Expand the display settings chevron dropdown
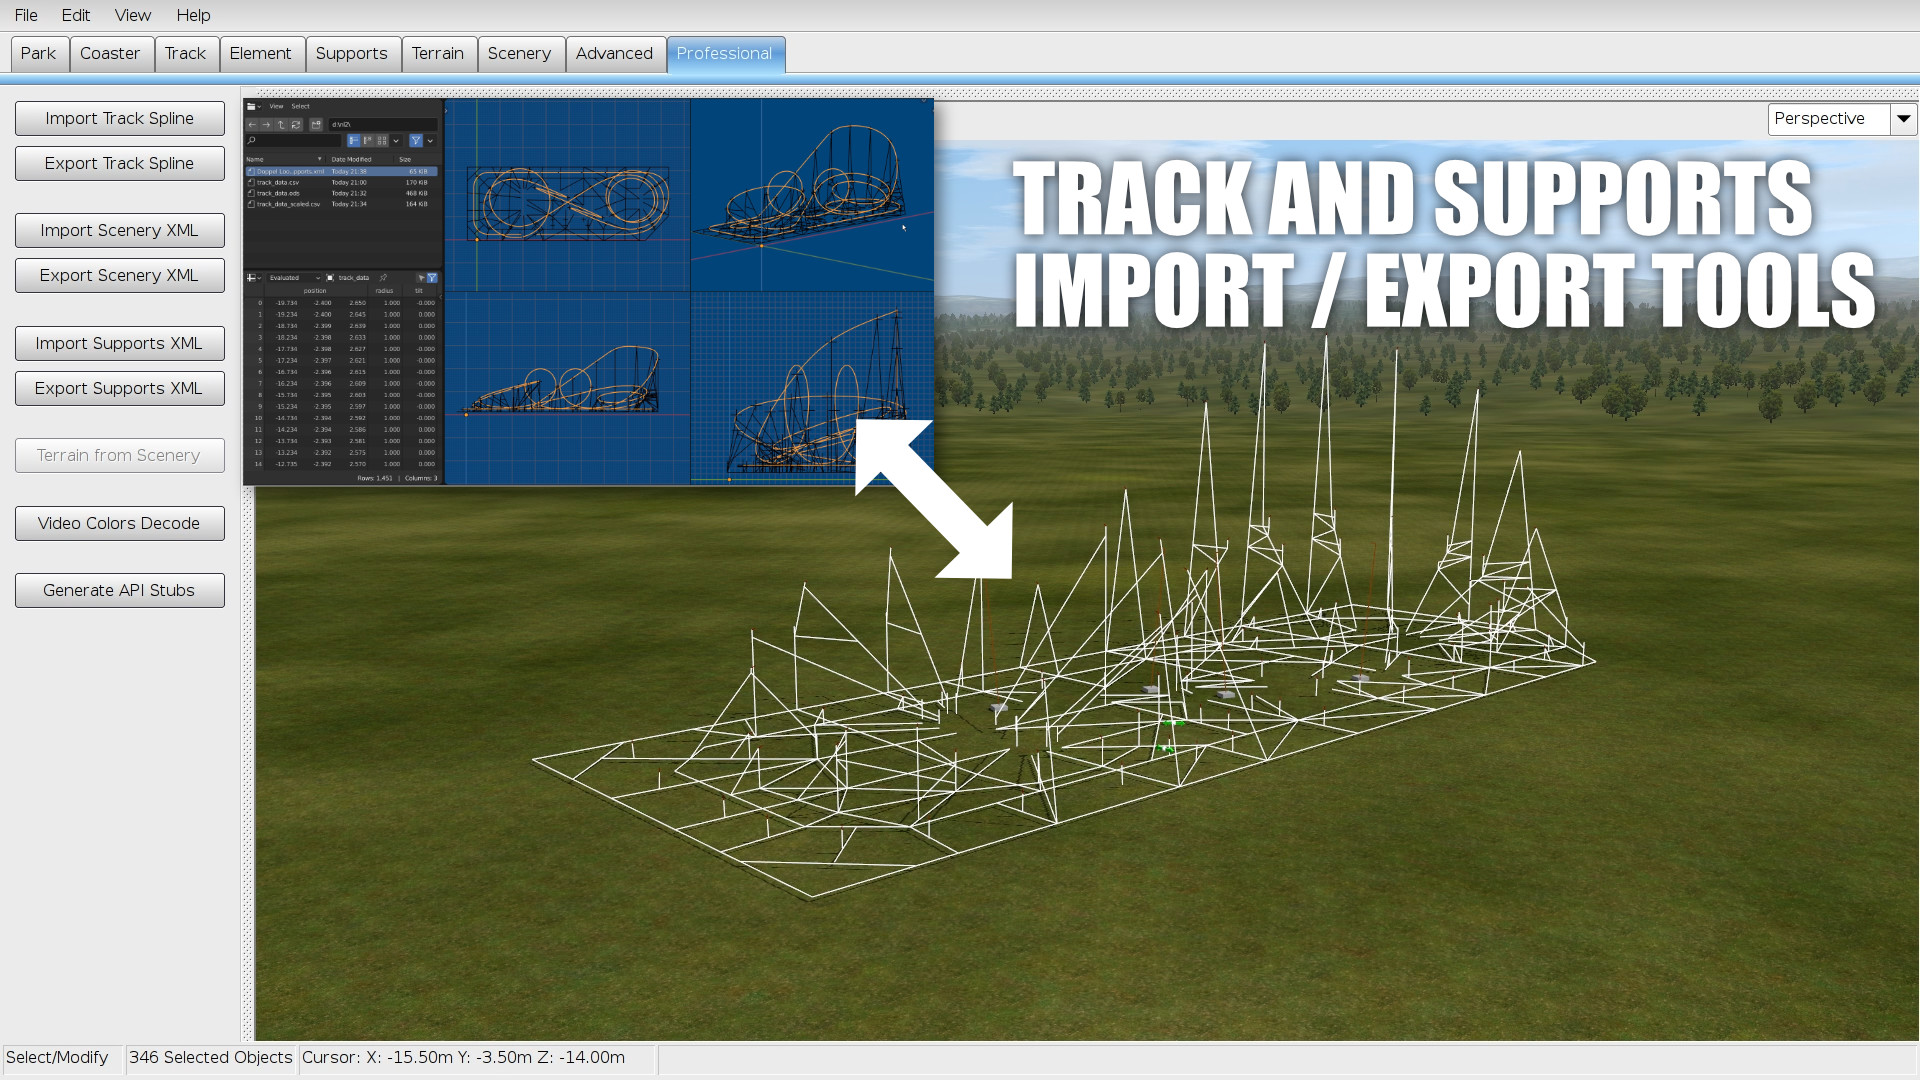Viewport: 1920px width, 1080px height. point(396,141)
